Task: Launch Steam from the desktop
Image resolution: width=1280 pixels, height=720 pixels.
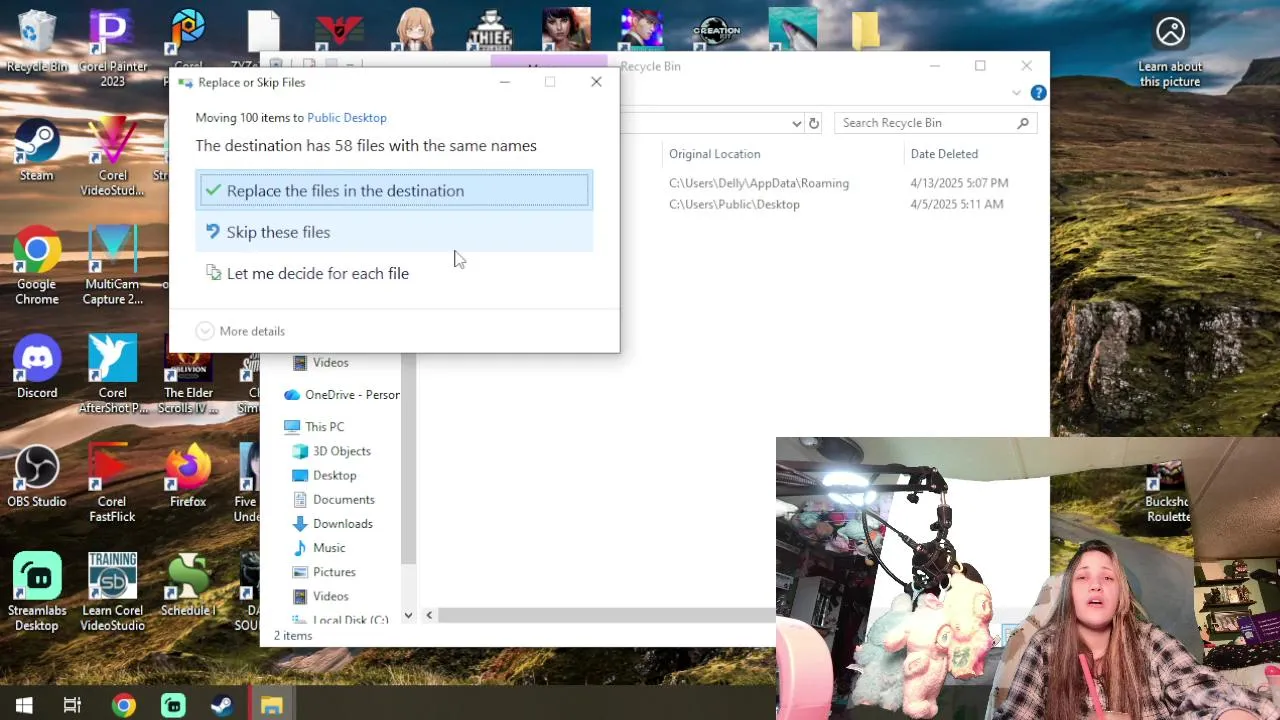Action: pyautogui.click(x=37, y=150)
